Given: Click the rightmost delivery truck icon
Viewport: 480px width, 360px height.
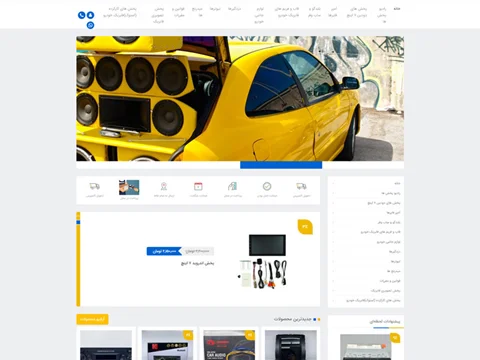Looking at the screenshot, I should [x=301, y=186].
